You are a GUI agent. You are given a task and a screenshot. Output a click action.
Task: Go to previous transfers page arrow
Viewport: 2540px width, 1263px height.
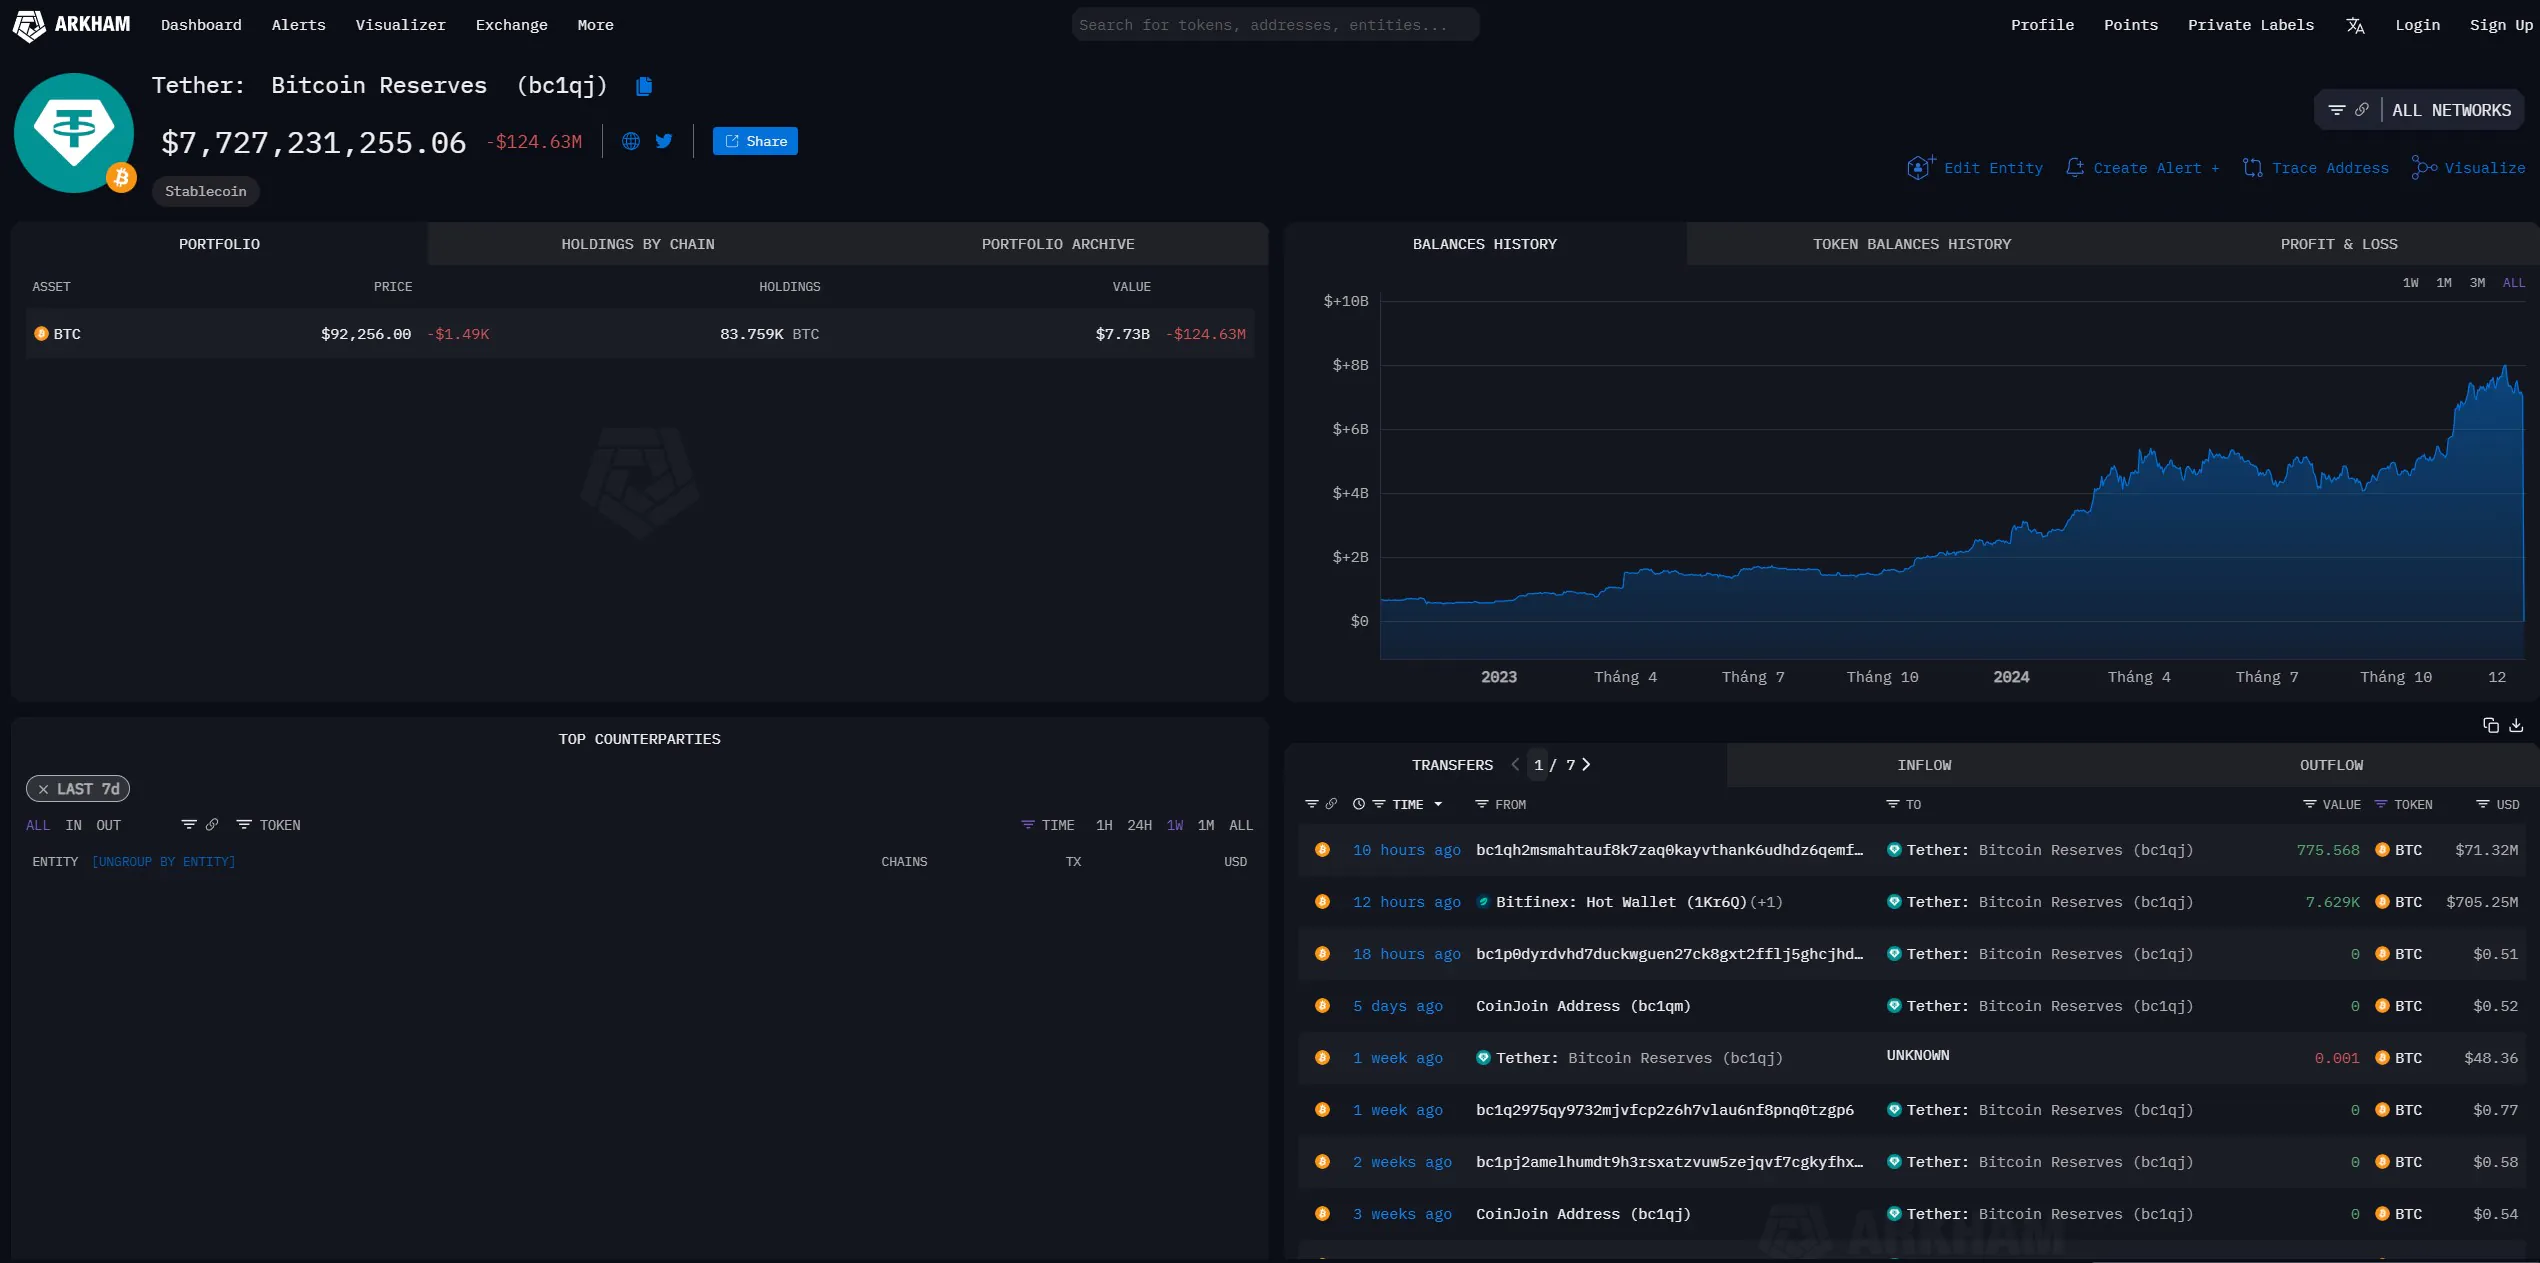(x=1515, y=764)
